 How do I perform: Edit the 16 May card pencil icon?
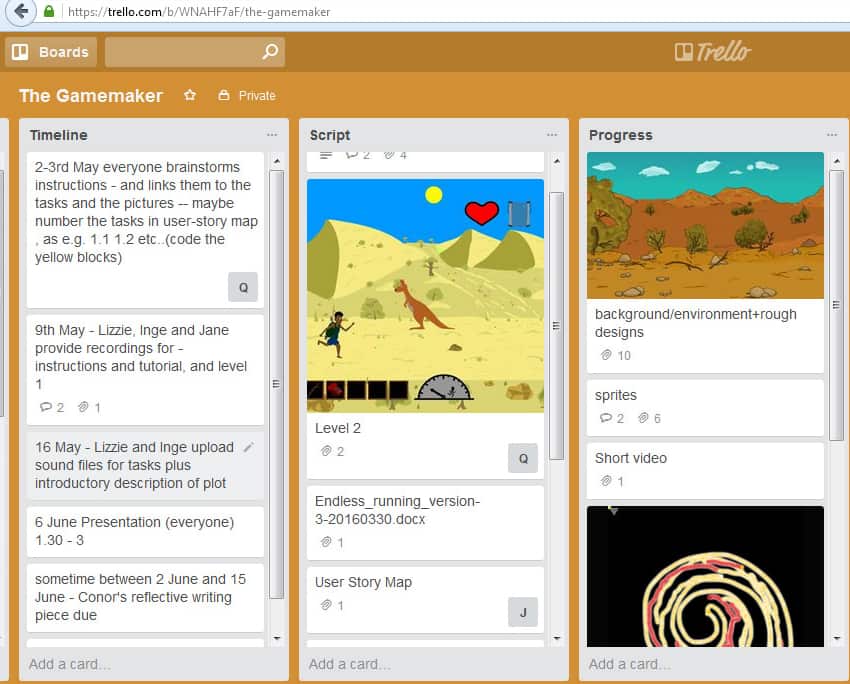click(x=249, y=447)
